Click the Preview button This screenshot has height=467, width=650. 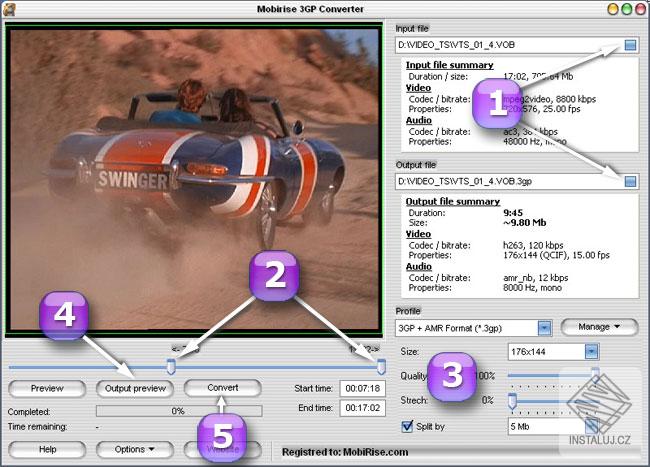(47, 388)
